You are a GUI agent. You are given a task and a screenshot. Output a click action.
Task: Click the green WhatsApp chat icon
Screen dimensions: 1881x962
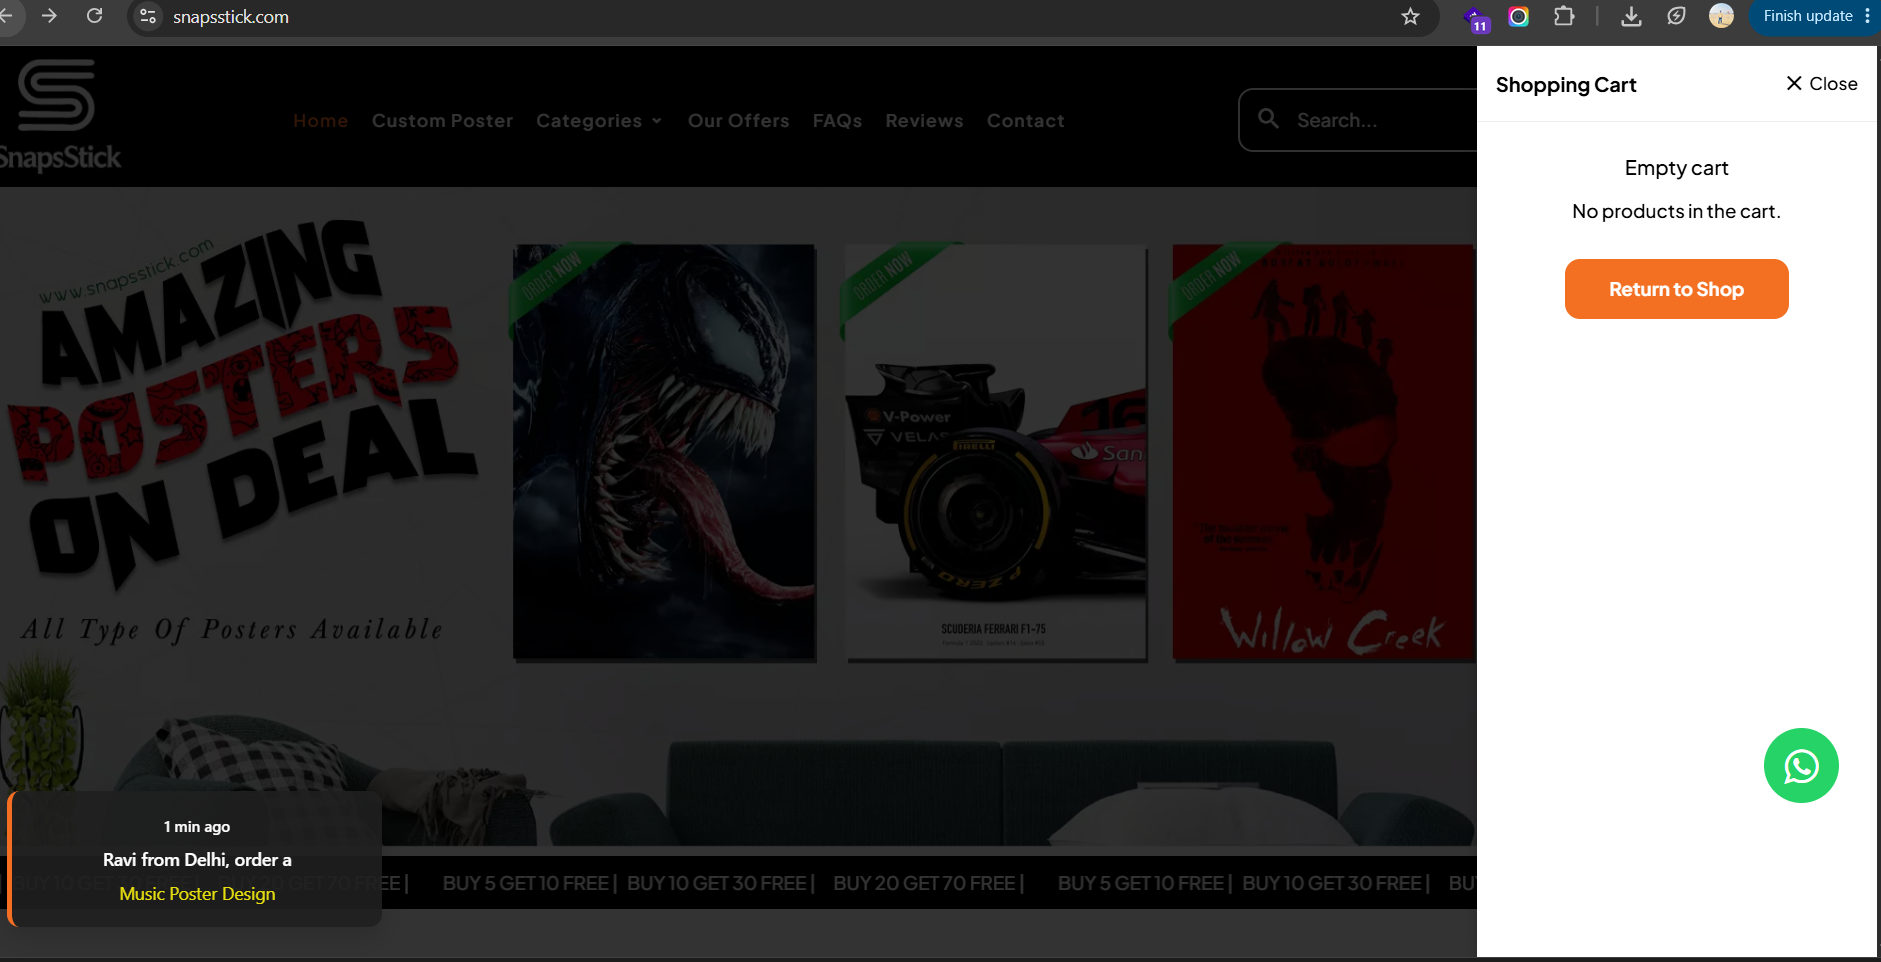[x=1801, y=766]
